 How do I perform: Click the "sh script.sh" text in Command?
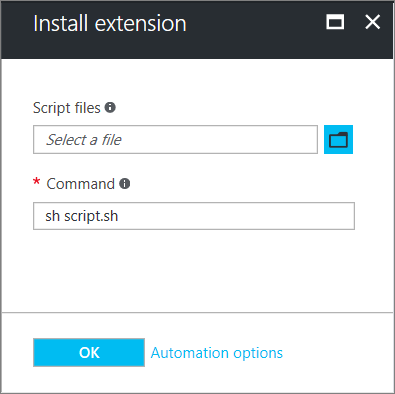point(82,216)
